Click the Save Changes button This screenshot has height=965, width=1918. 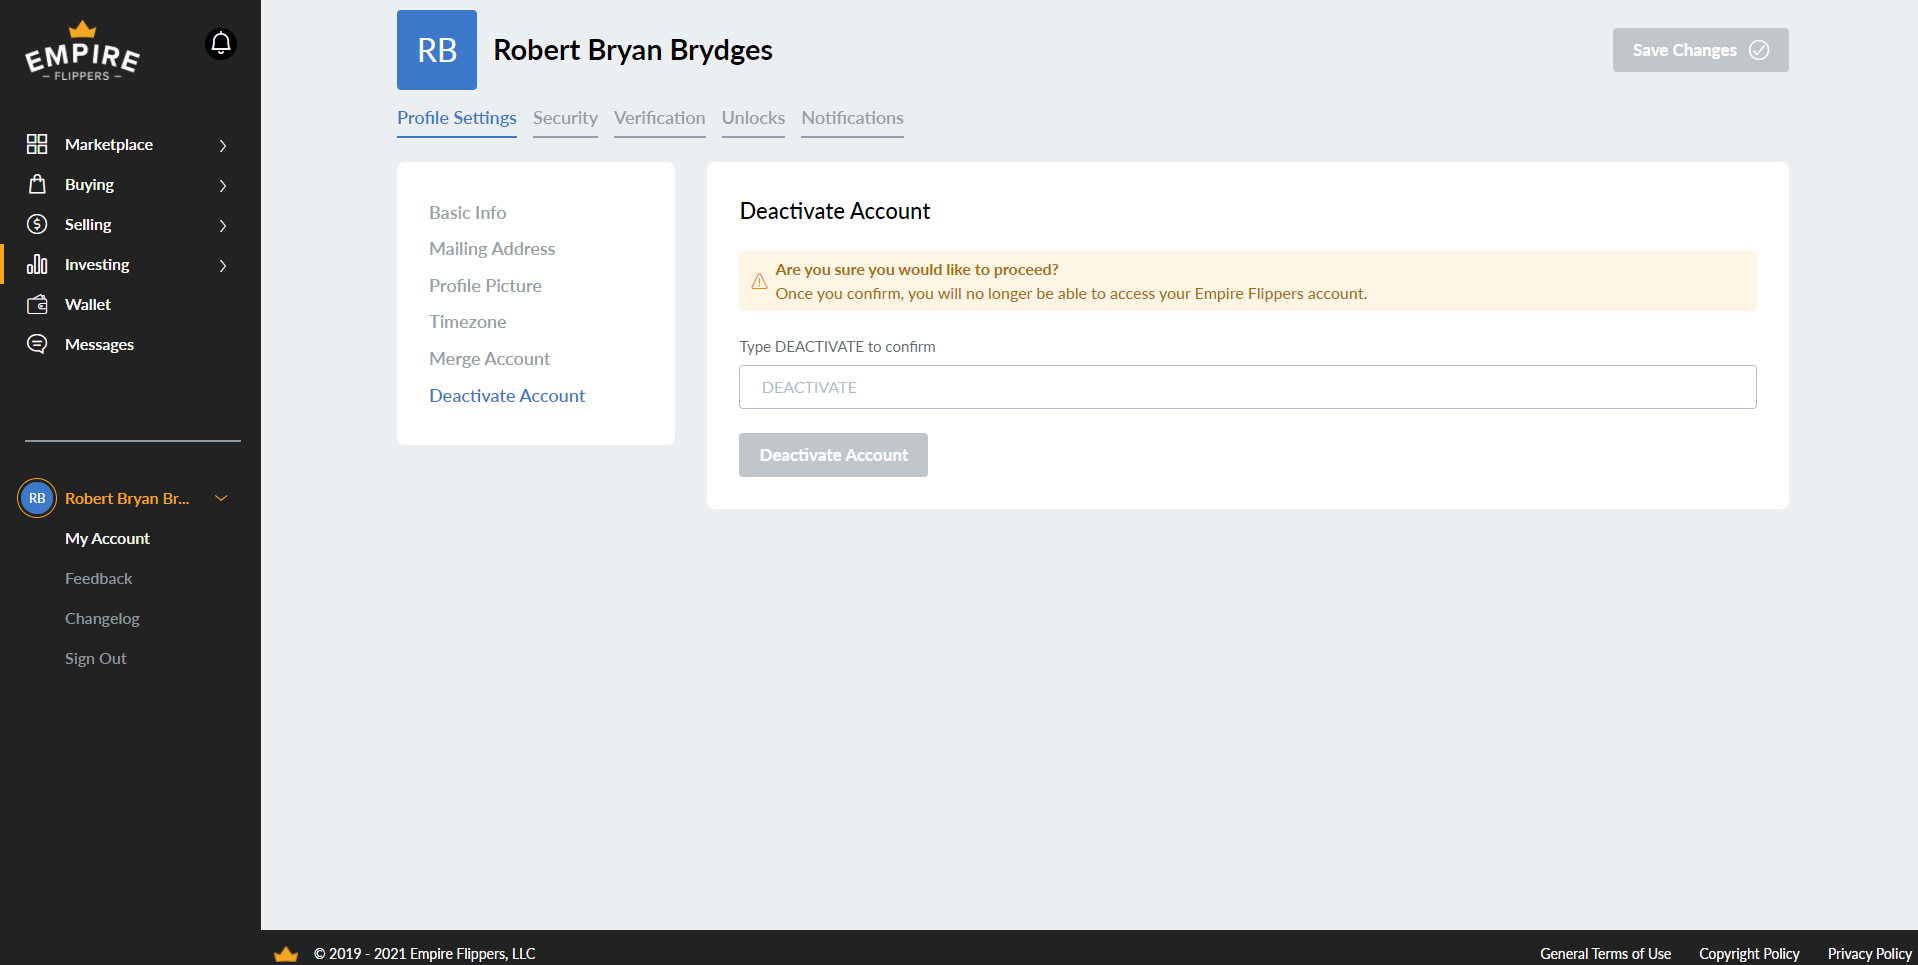1700,50
